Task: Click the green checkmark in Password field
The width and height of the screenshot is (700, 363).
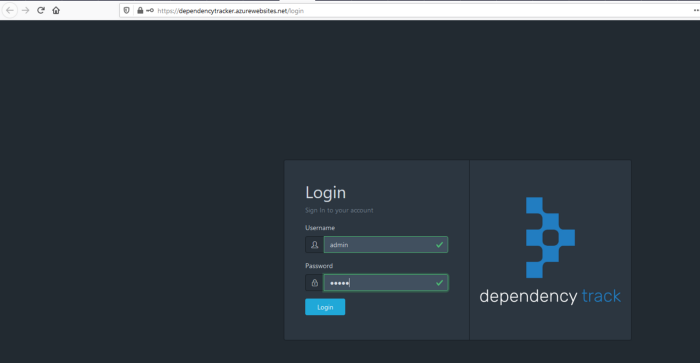Action: click(x=440, y=283)
